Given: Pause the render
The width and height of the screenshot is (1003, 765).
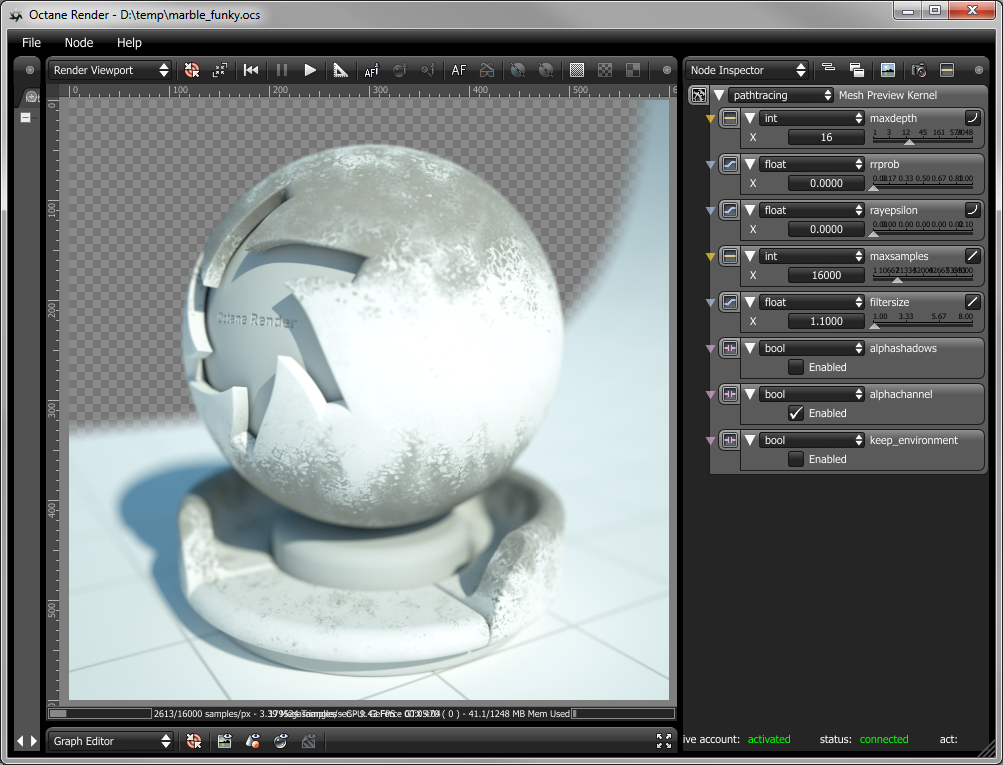Looking at the screenshot, I should [x=281, y=70].
